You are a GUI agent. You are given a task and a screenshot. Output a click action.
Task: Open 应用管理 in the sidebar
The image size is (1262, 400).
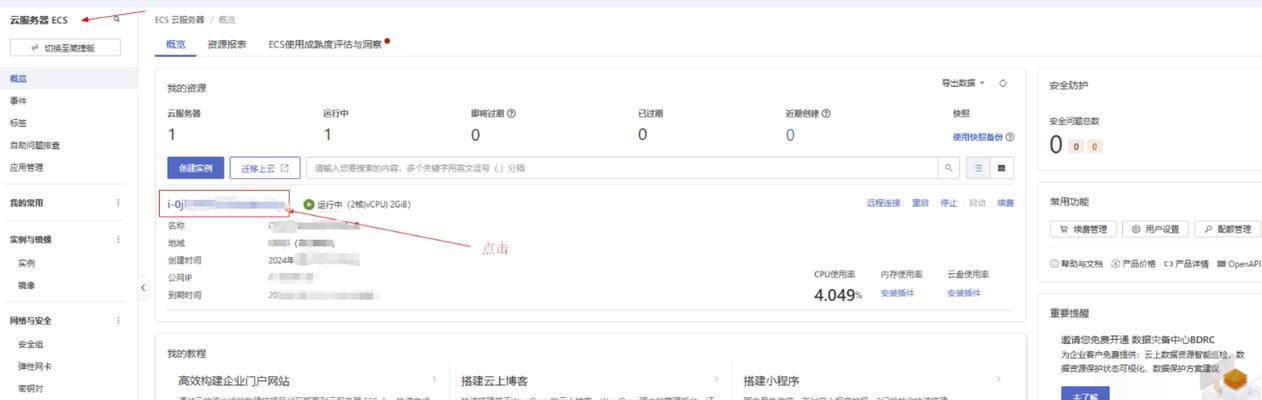click(x=26, y=167)
